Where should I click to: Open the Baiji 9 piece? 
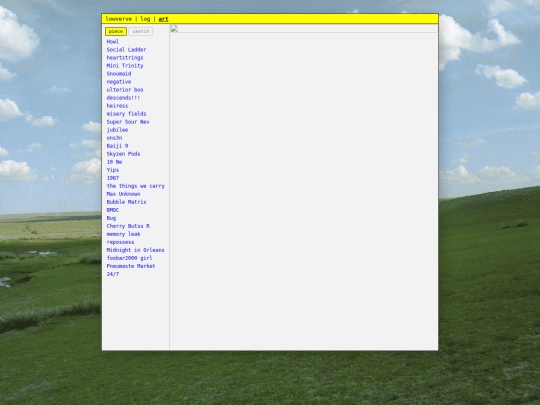pos(117,146)
